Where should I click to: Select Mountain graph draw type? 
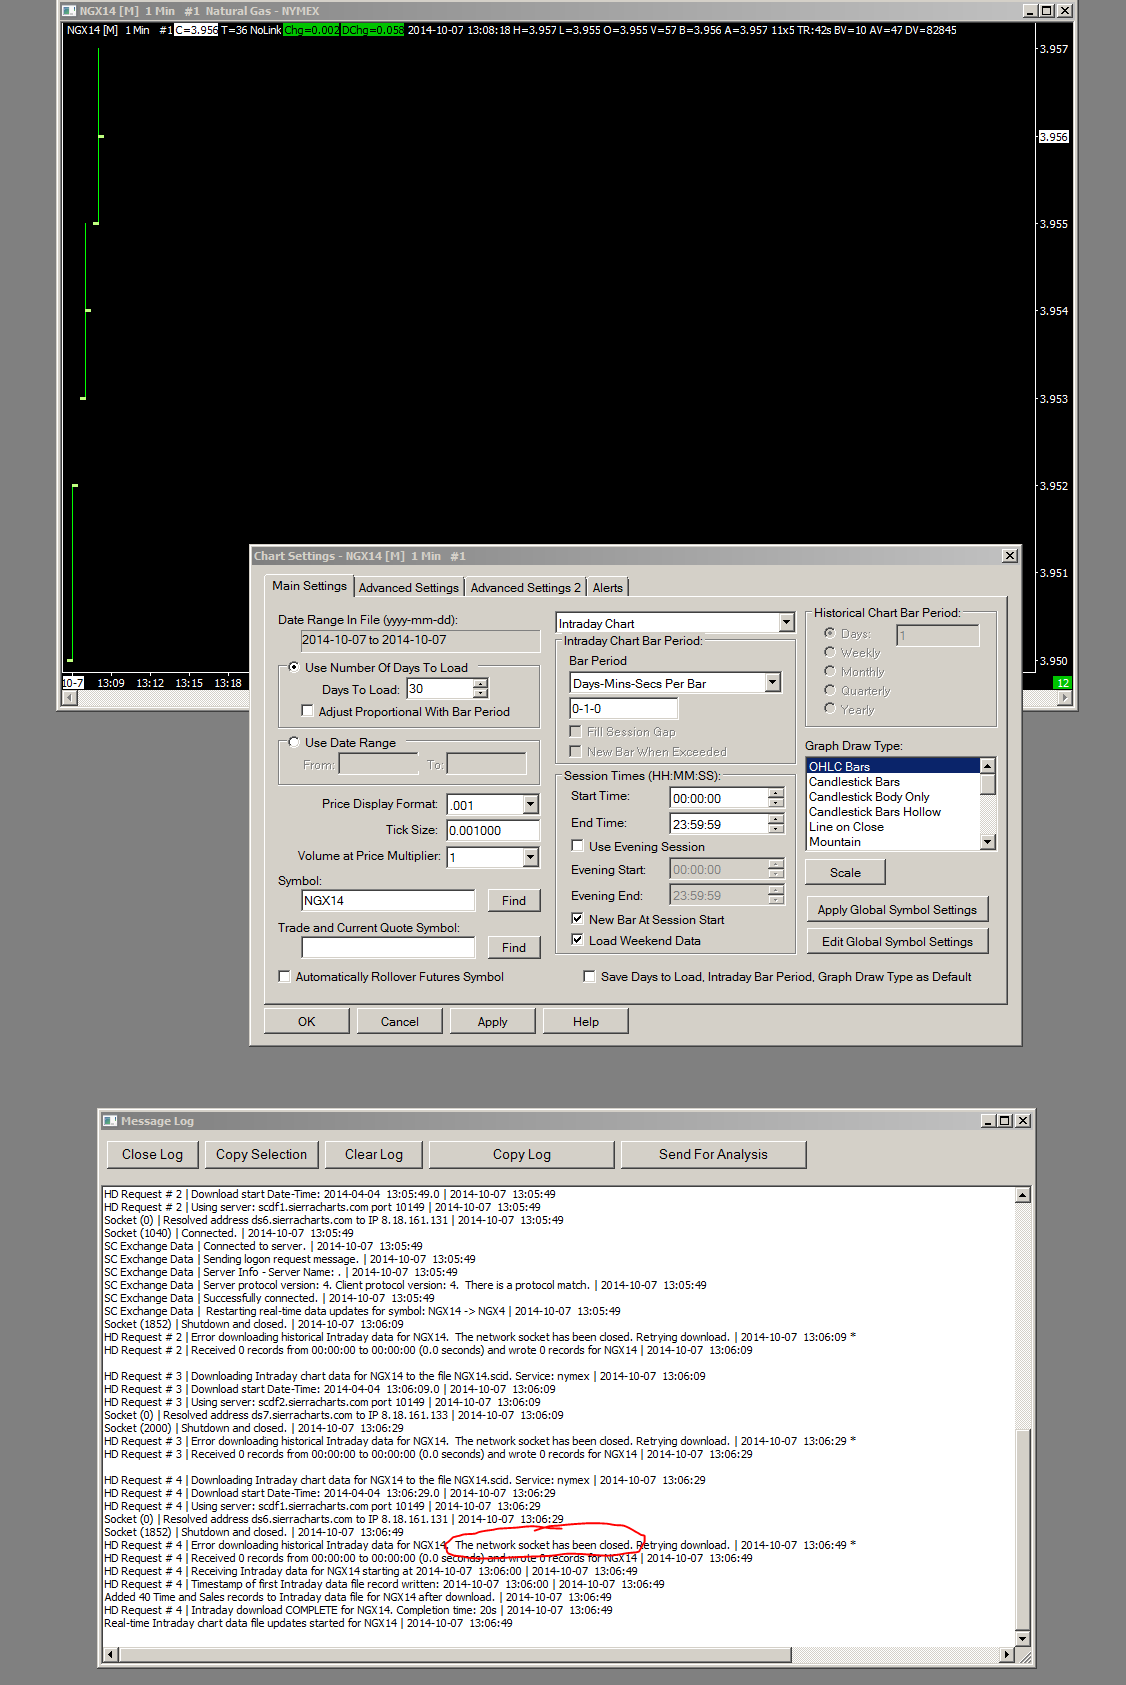(x=893, y=842)
